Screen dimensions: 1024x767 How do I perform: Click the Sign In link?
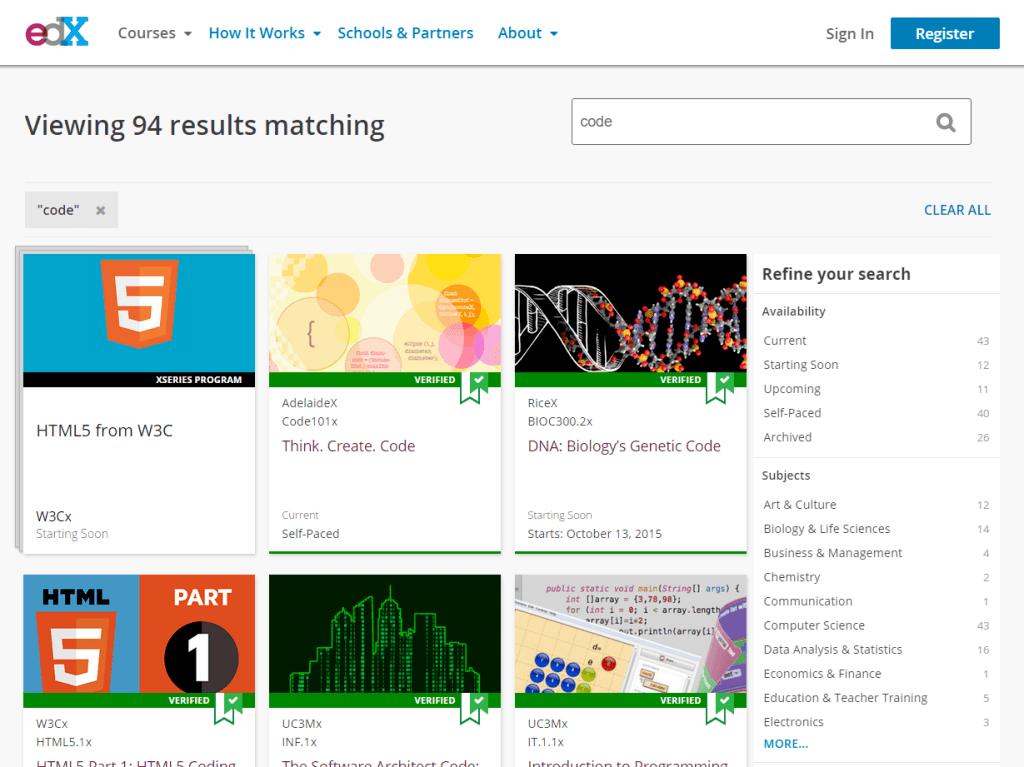click(x=849, y=34)
